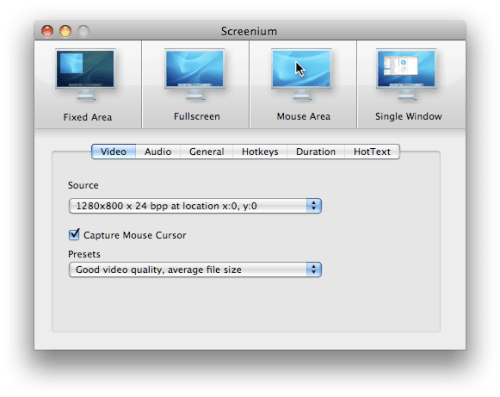Select the Fixed Area capture mode icon
This screenshot has width=500, height=397.
pyautogui.click(x=86, y=74)
